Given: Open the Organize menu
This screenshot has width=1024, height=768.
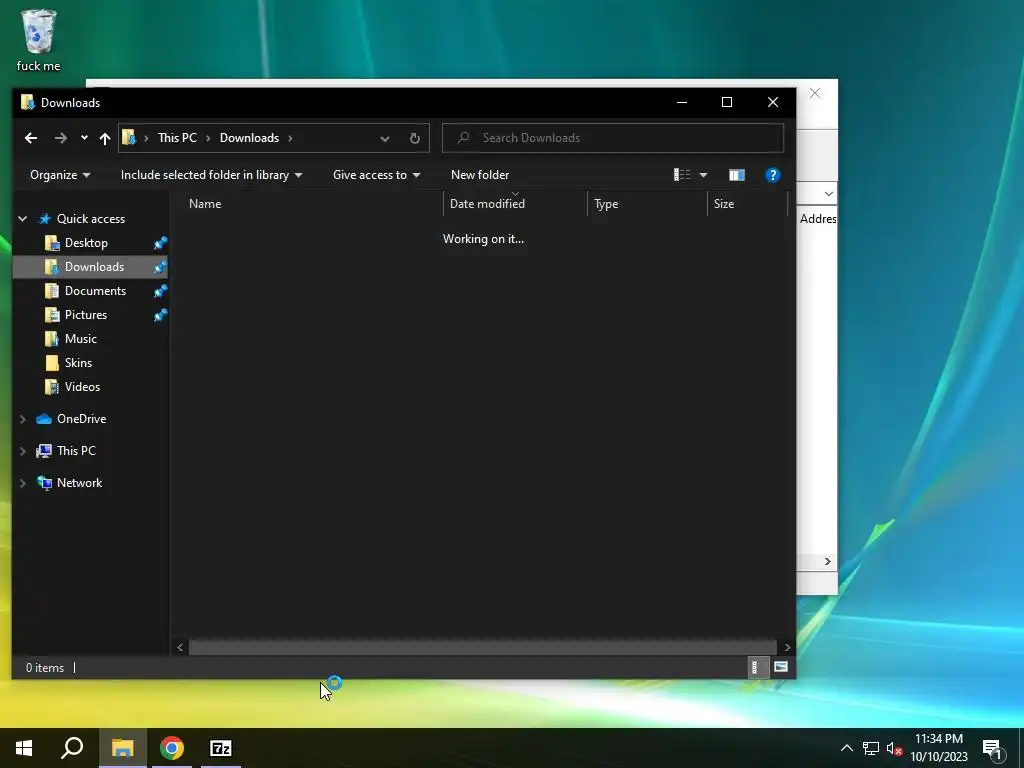Looking at the screenshot, I should pyautogui.click(x=60, y=175).
